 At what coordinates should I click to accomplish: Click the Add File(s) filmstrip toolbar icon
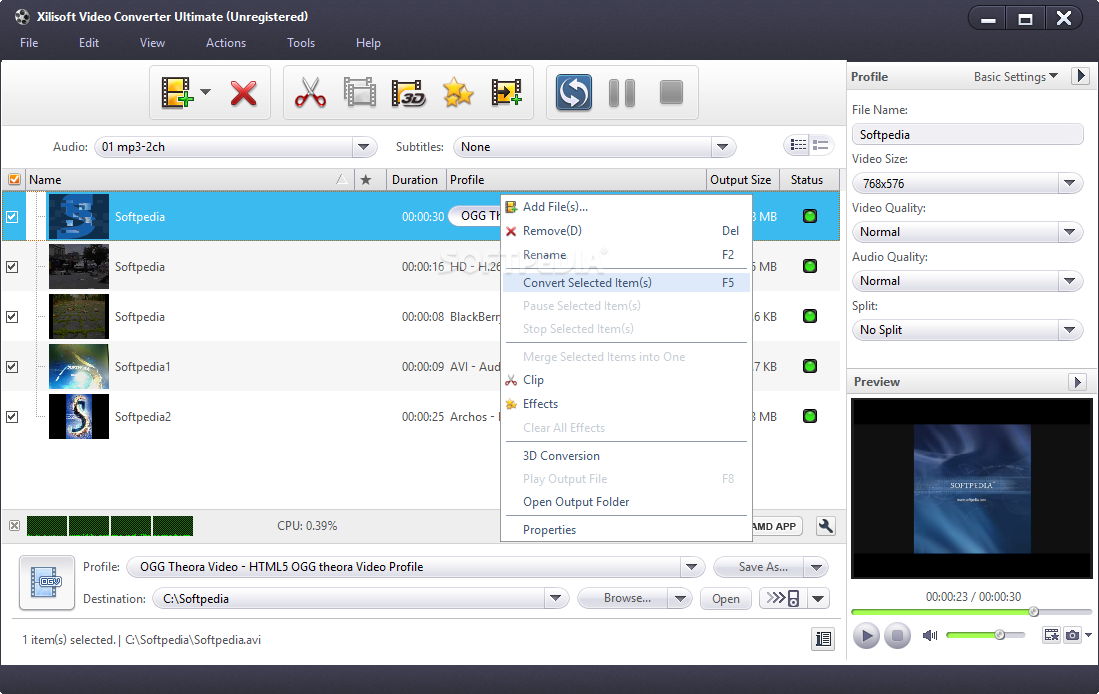click(177, 93)
